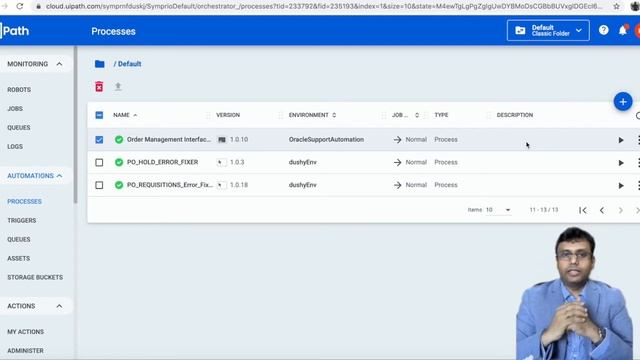Click the sidebar vertical scrollbar
This screenshot has width=640, height=360.
tap(76, 124)
